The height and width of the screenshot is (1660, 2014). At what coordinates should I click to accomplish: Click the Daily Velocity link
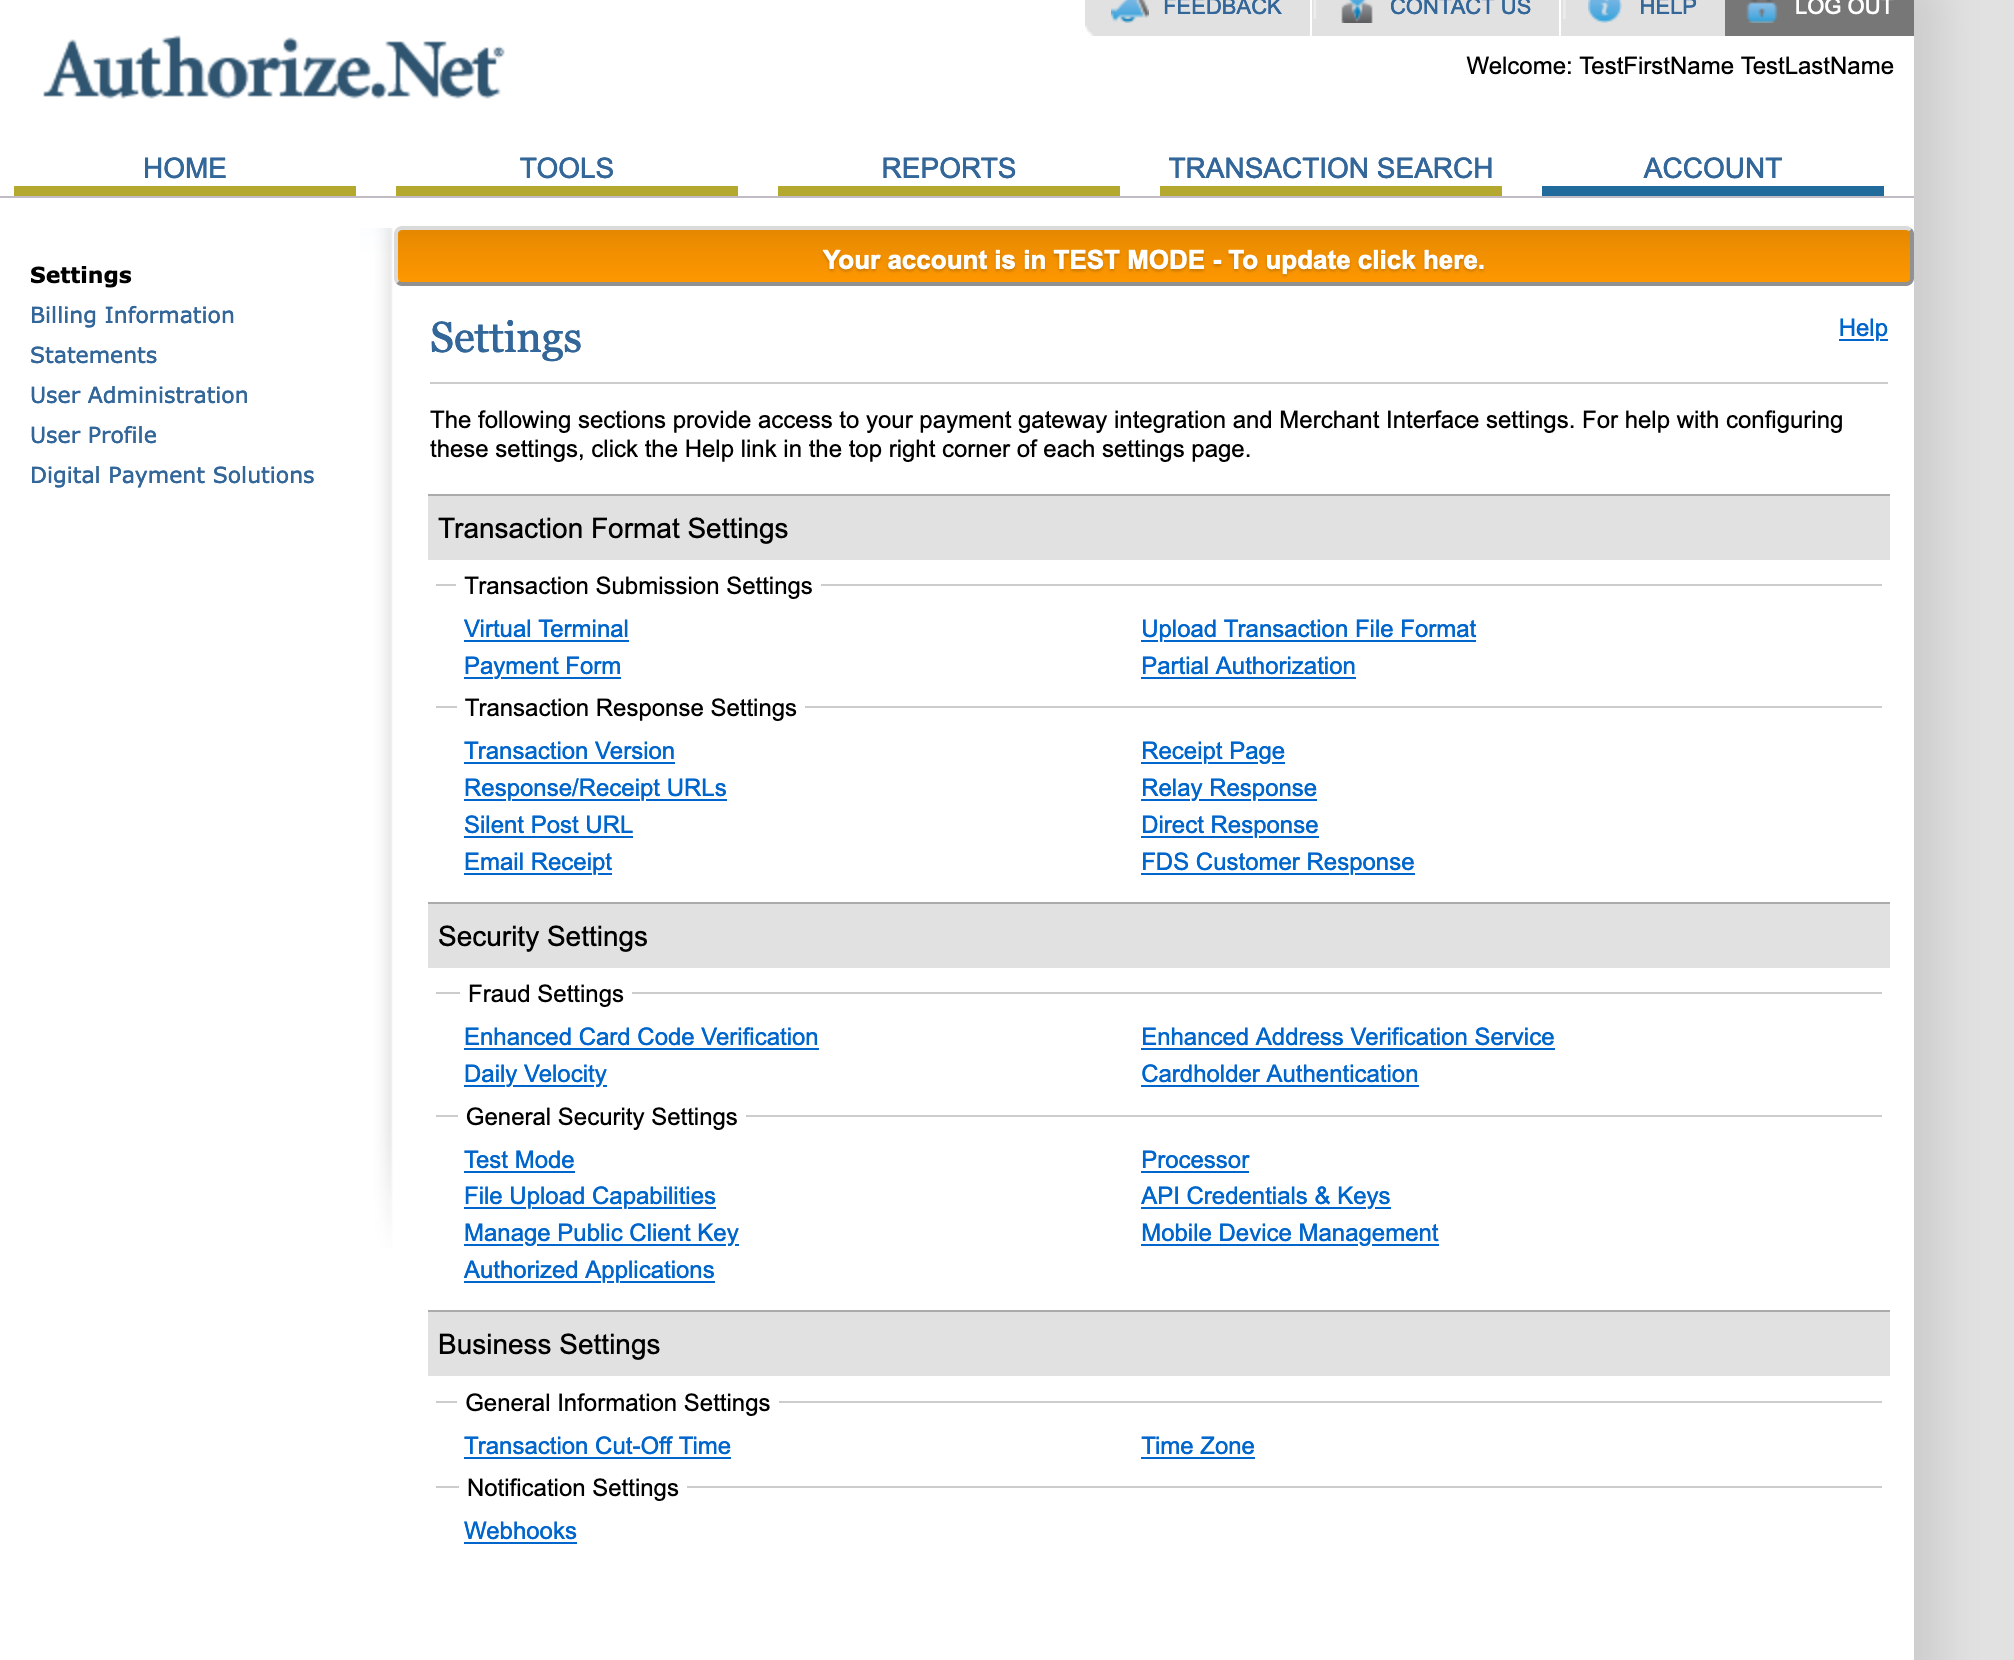pyautogui.click(x=535, y=1074)
